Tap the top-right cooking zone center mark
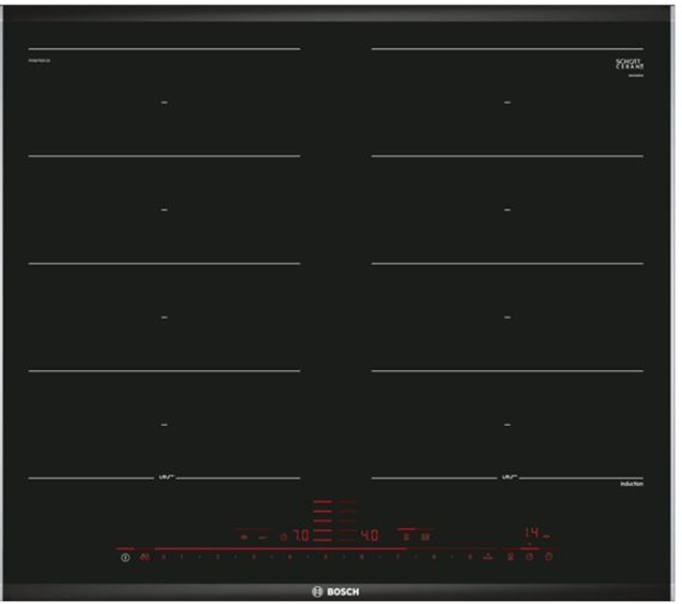The width and height of the screenshot is (682, 604). (x=507, y=102)
